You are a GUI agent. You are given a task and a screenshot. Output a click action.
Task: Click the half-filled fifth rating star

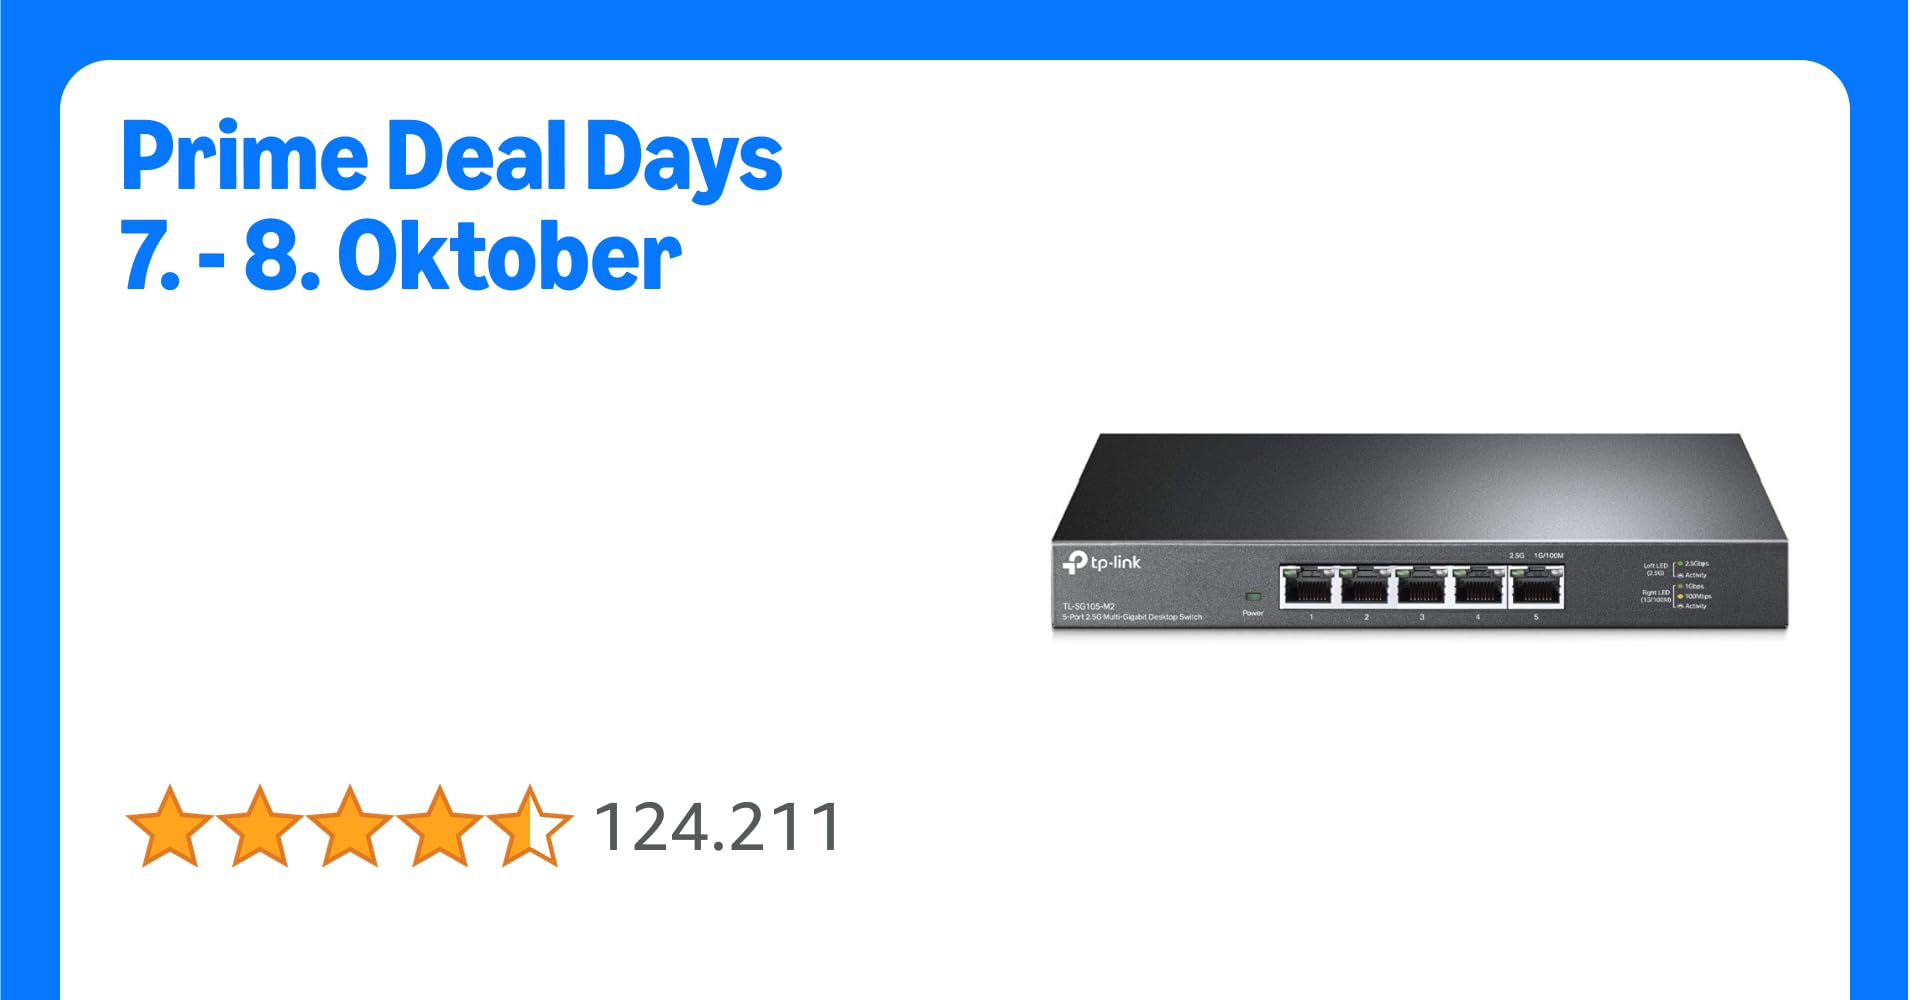[529, 826]
